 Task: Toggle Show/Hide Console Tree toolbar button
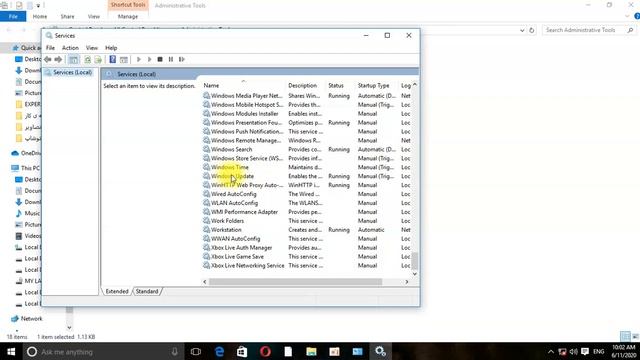[x=73, y=60]
